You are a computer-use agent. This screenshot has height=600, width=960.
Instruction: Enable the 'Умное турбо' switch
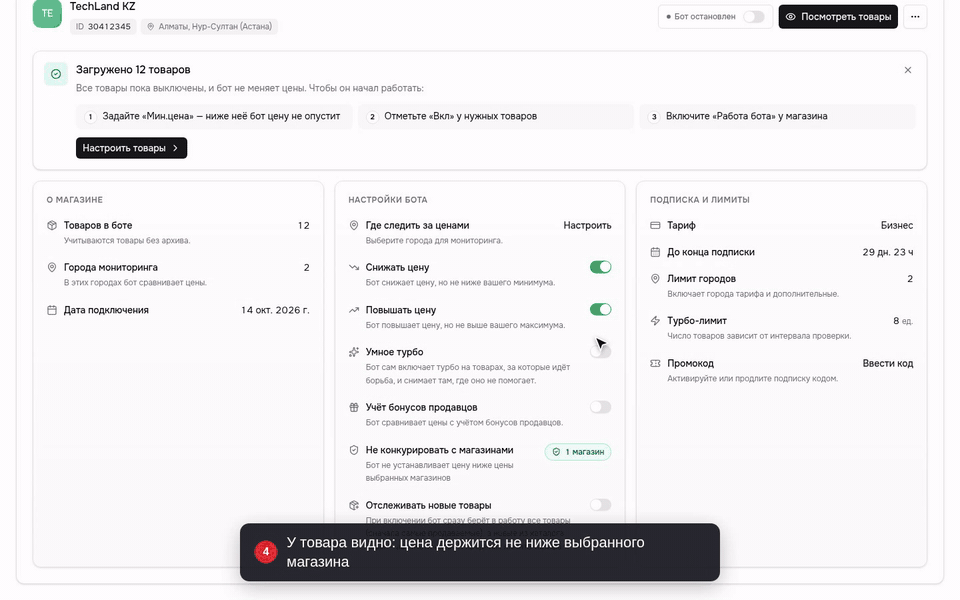(601, 351)
